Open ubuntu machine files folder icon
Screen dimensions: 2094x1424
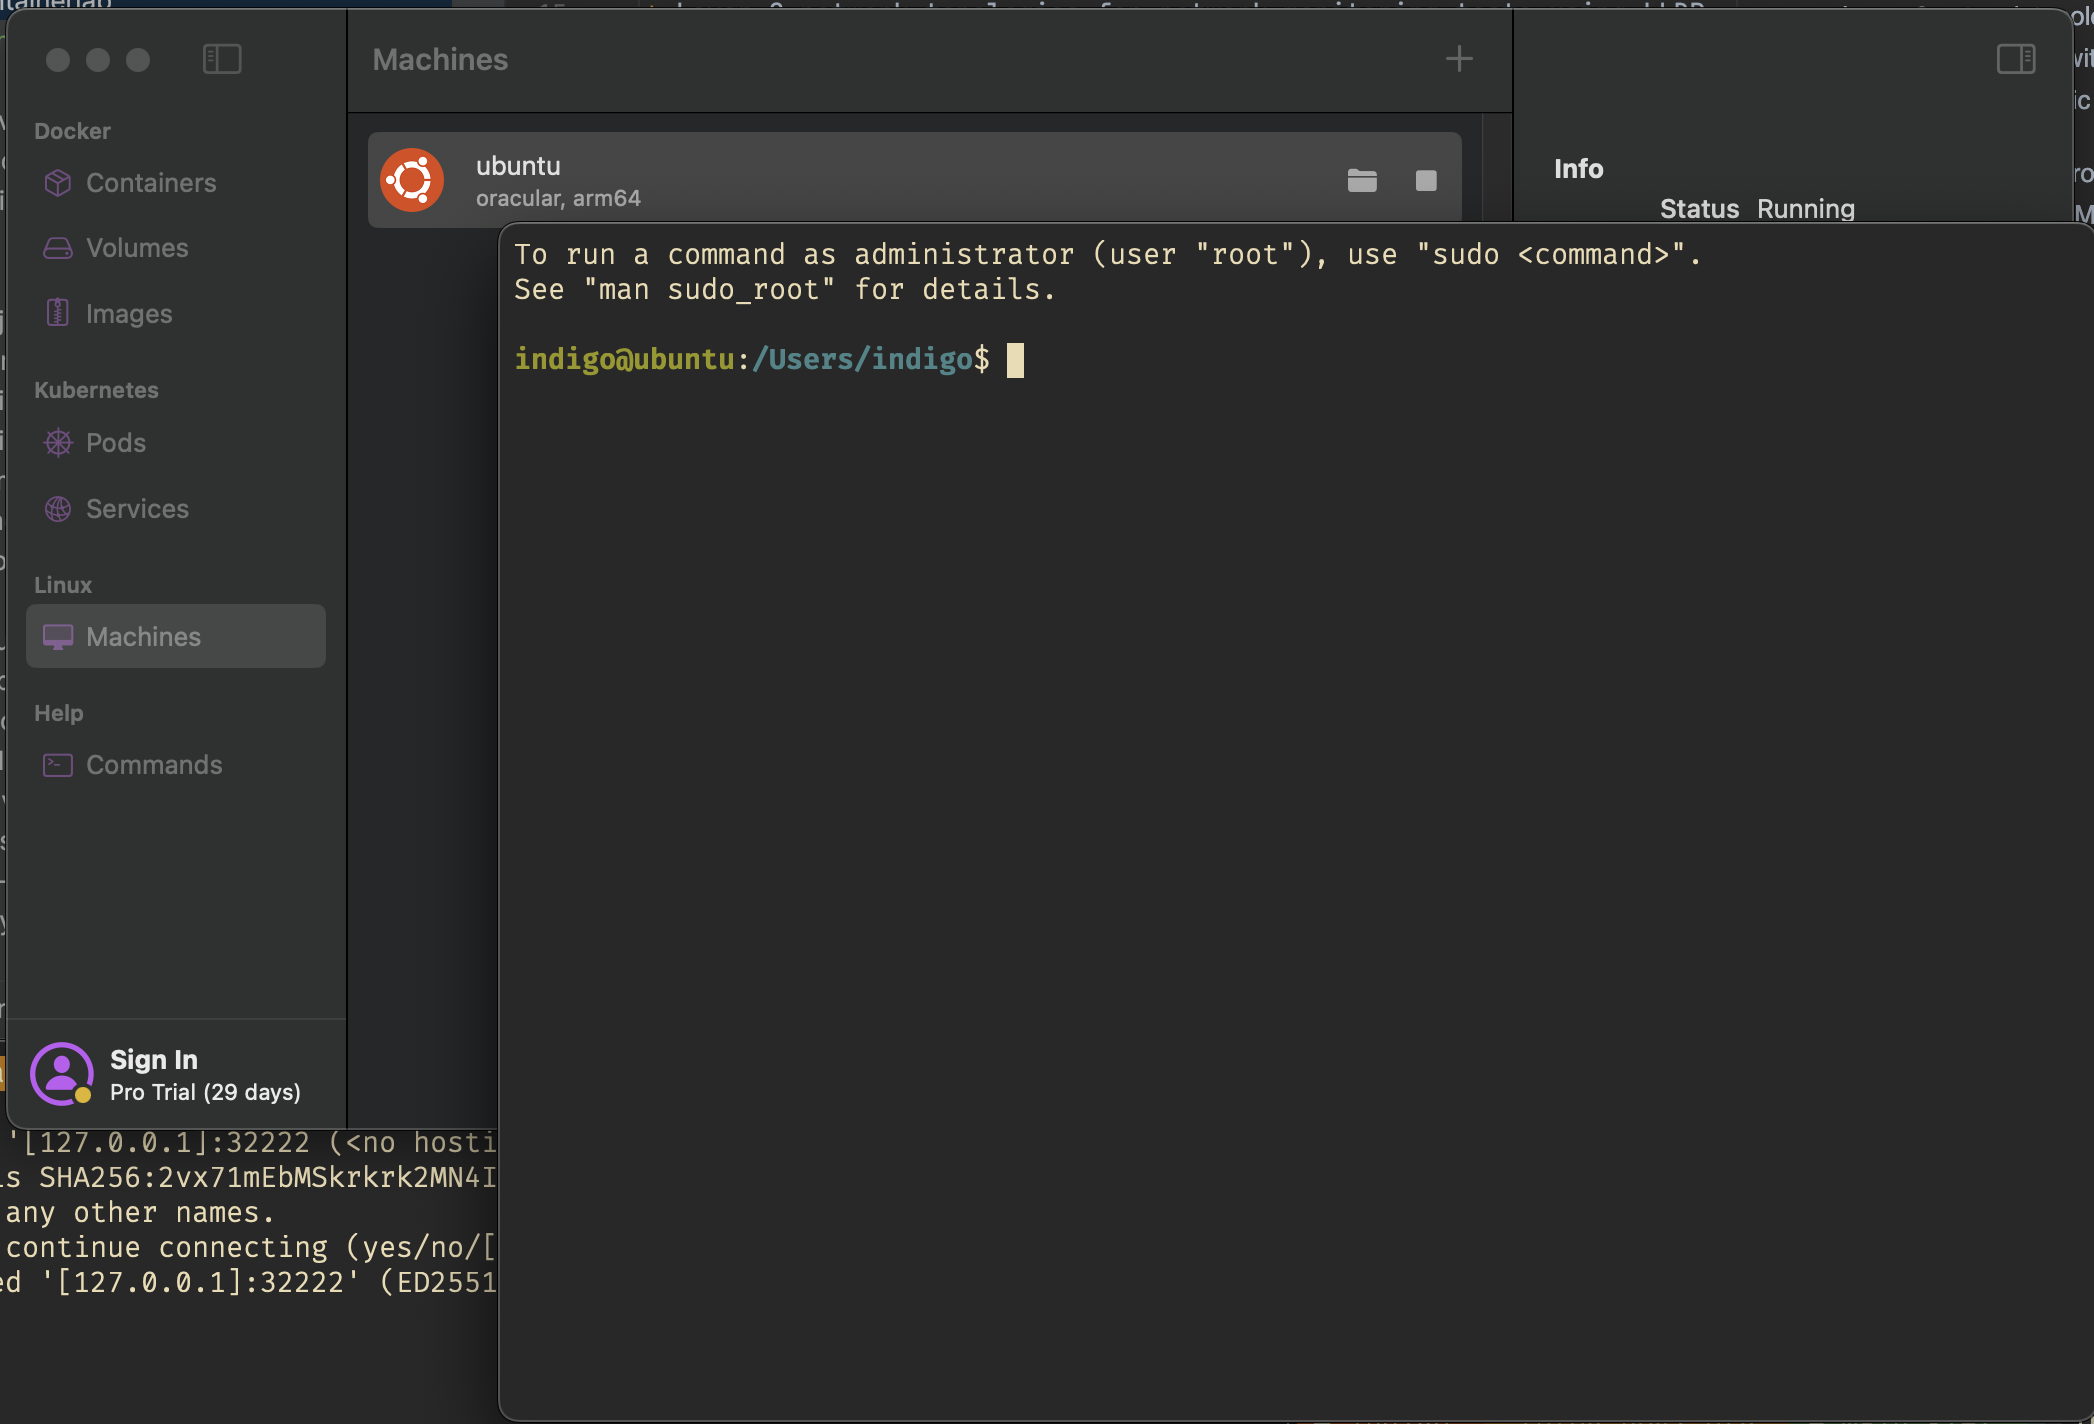pos(1362,181)
